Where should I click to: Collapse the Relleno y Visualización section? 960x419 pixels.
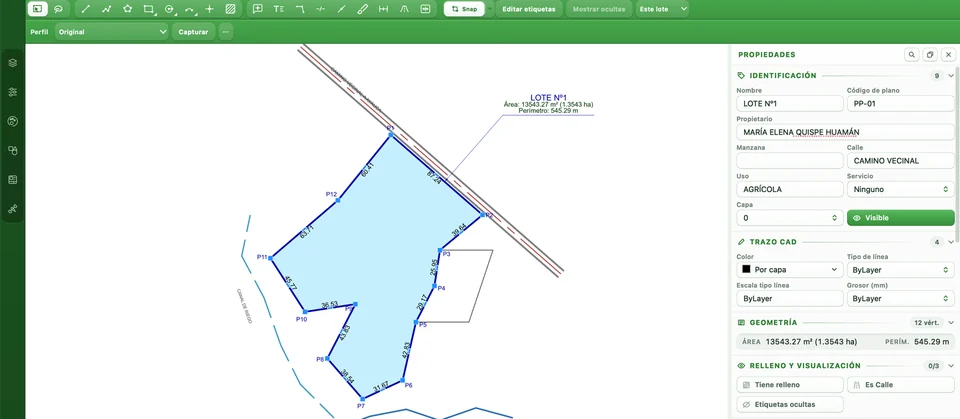pos(950,366)
